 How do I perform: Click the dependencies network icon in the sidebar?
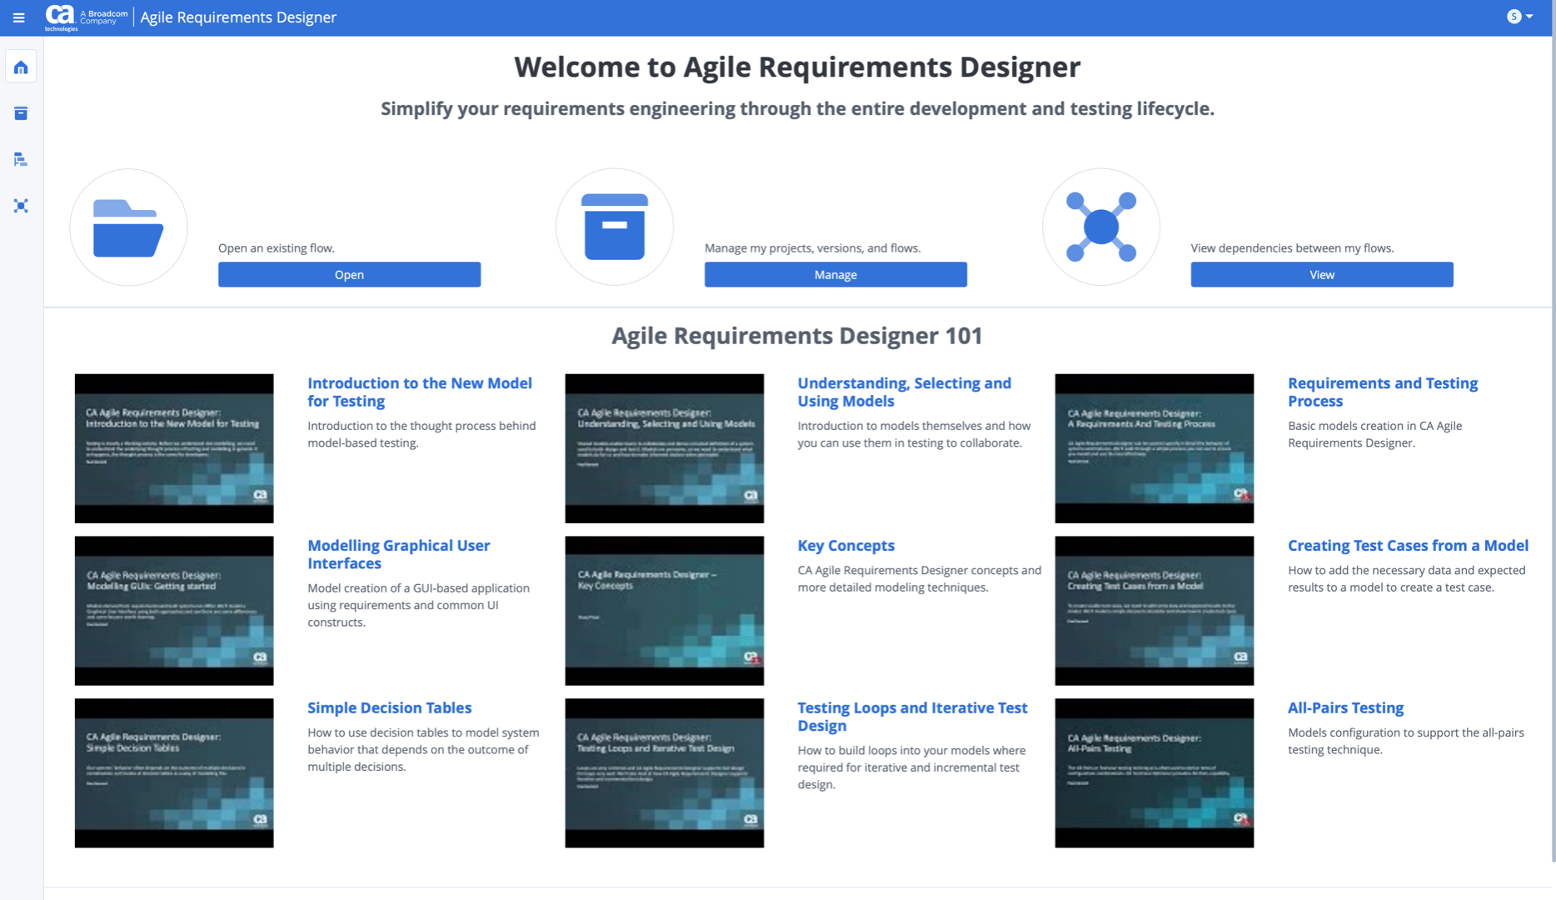(x=21, y=206)
